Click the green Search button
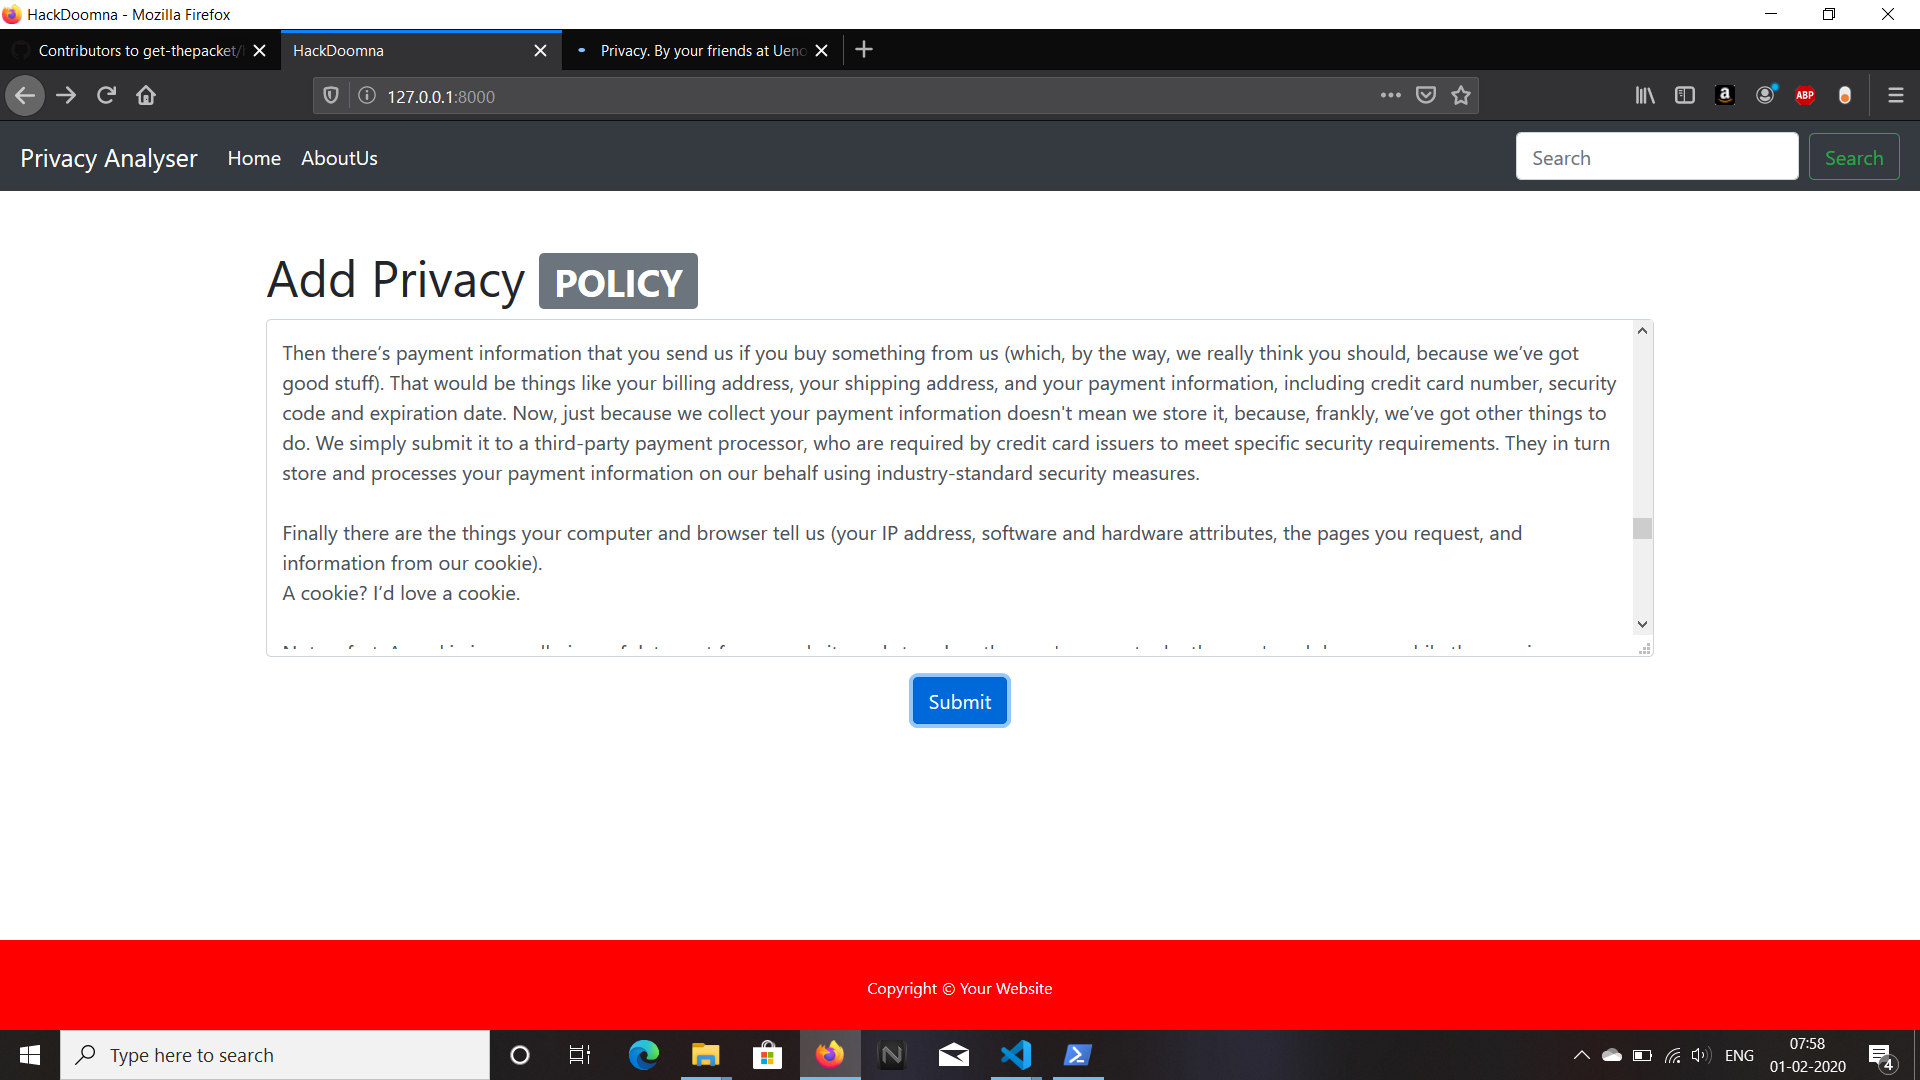1920x1080 pixels. click(1853, 158)
